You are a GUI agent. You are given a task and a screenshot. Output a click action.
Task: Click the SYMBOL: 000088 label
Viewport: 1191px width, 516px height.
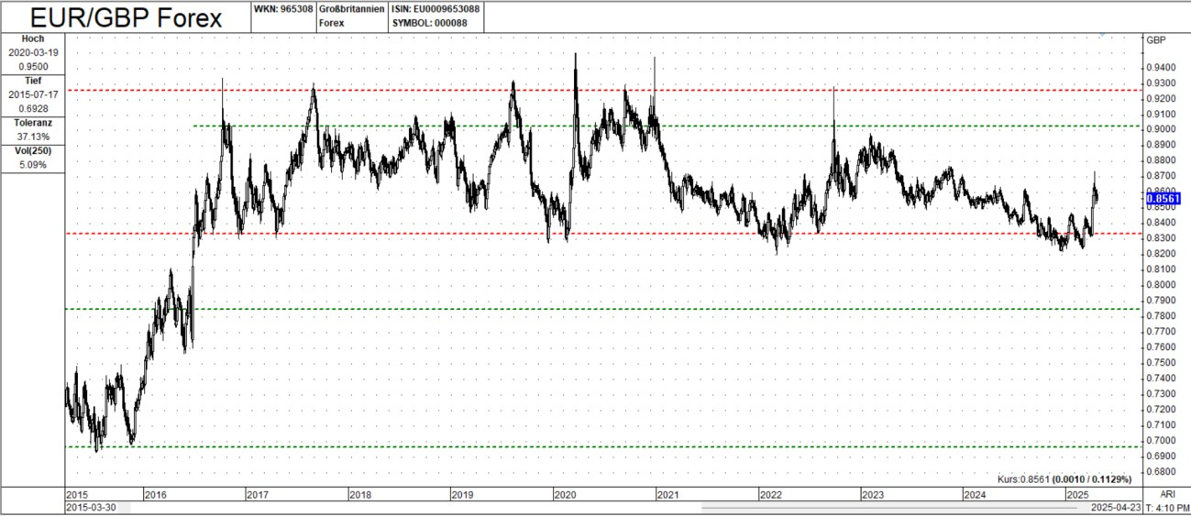pos(427,24)
